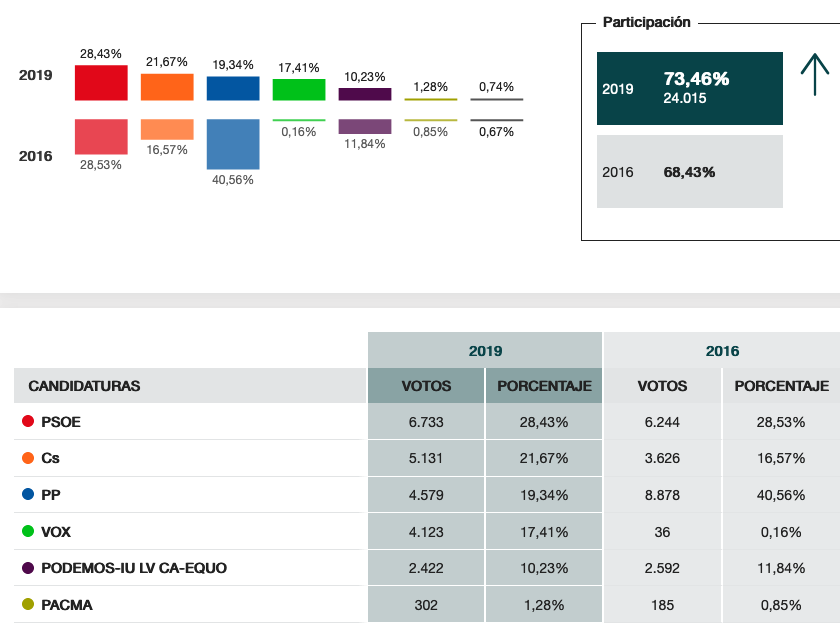Select the dark purple 2019 chart bar

click(x=365, y=94)
